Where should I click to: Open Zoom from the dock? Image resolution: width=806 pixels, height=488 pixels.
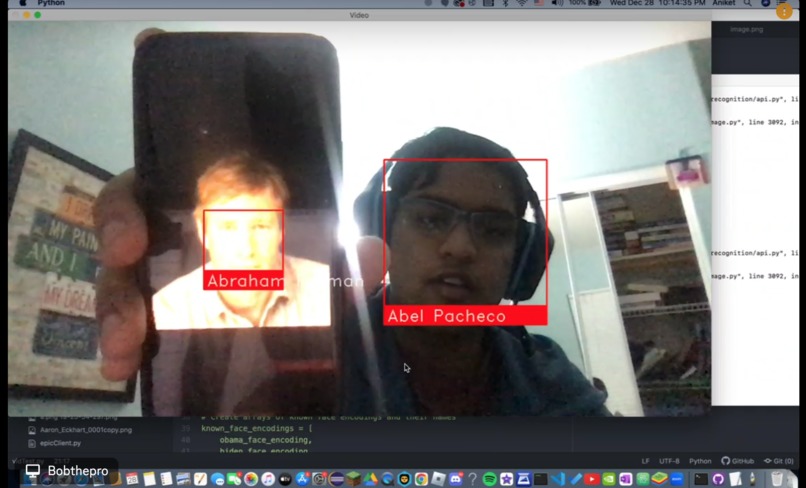676,479
